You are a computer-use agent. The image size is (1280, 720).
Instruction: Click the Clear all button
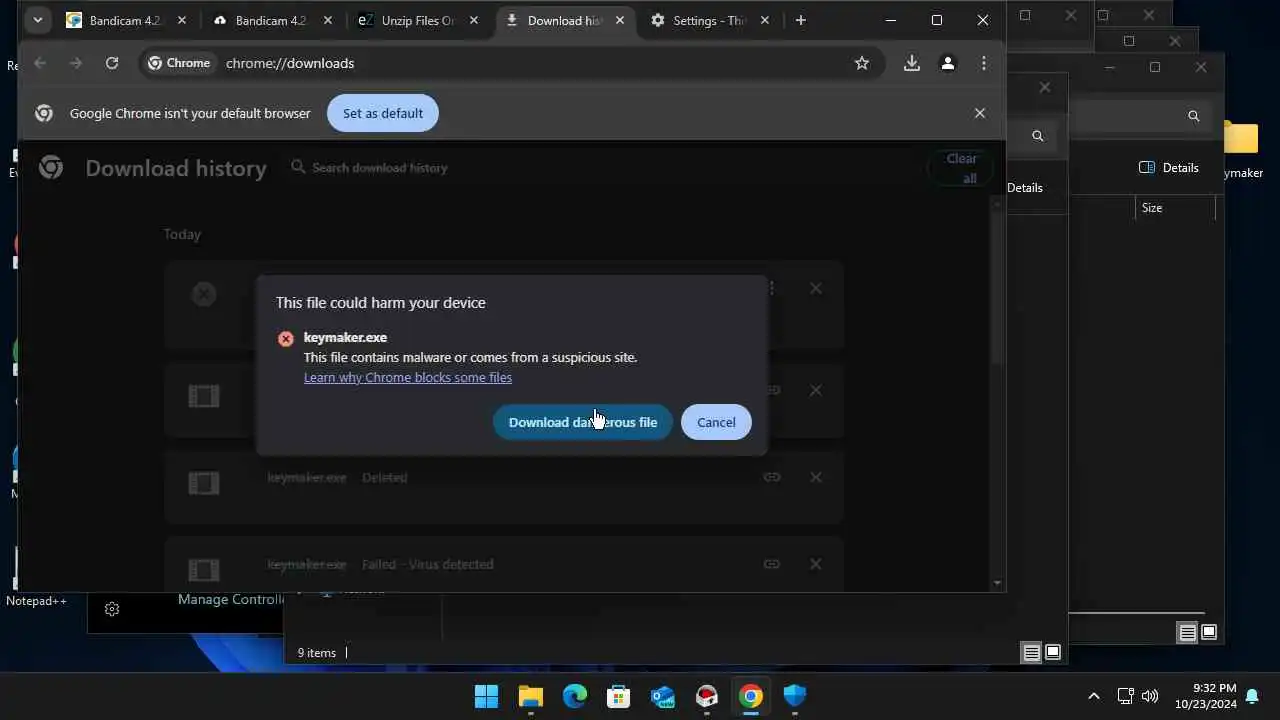pyautogui.click(x=962, y=168)
